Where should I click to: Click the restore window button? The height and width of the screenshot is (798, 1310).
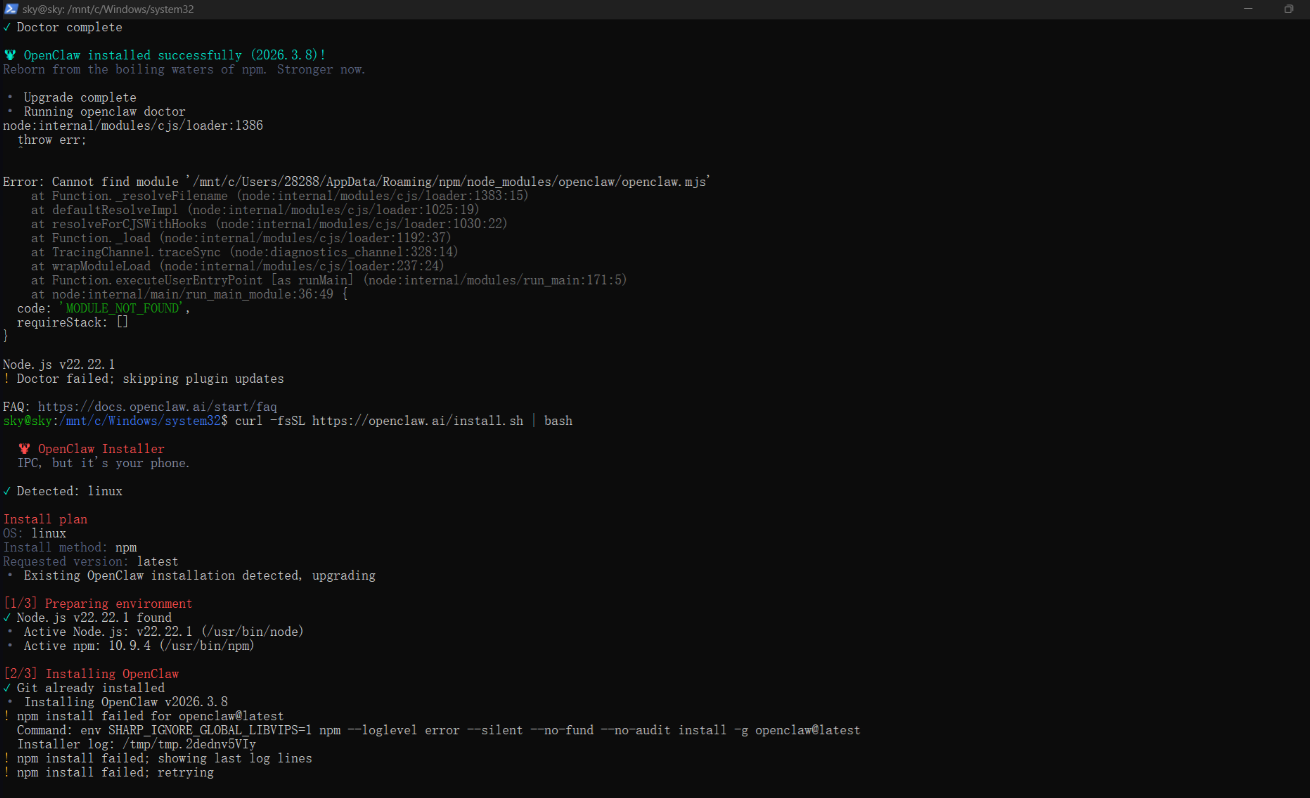1288,9
